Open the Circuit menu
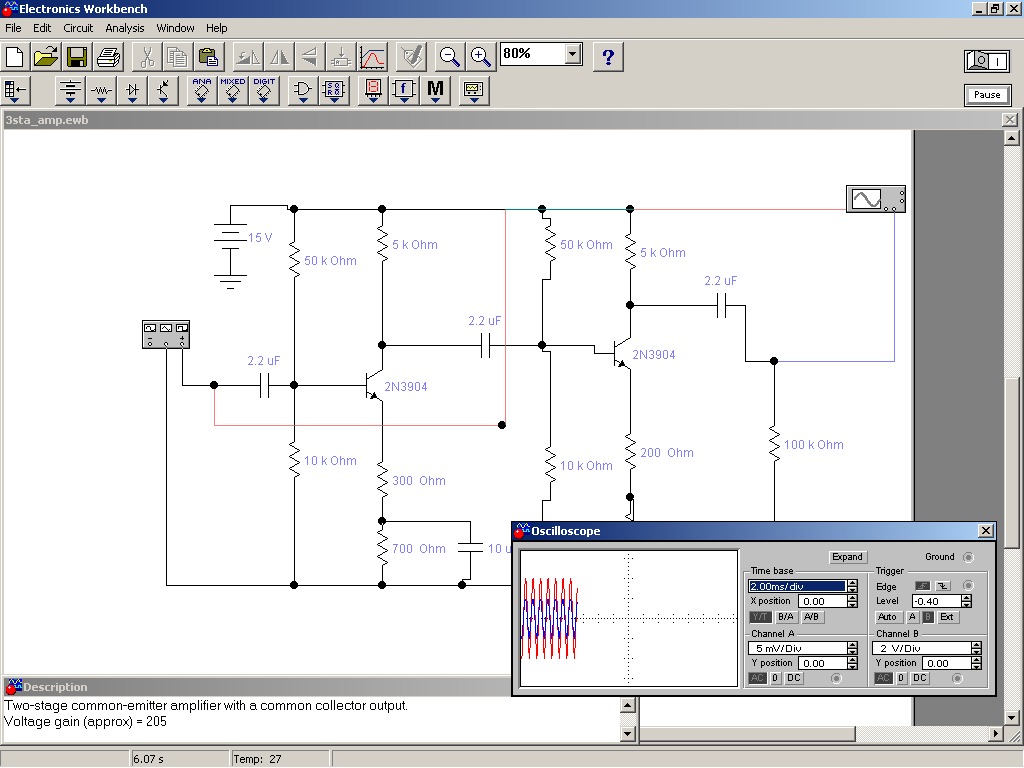 [78, 28]
